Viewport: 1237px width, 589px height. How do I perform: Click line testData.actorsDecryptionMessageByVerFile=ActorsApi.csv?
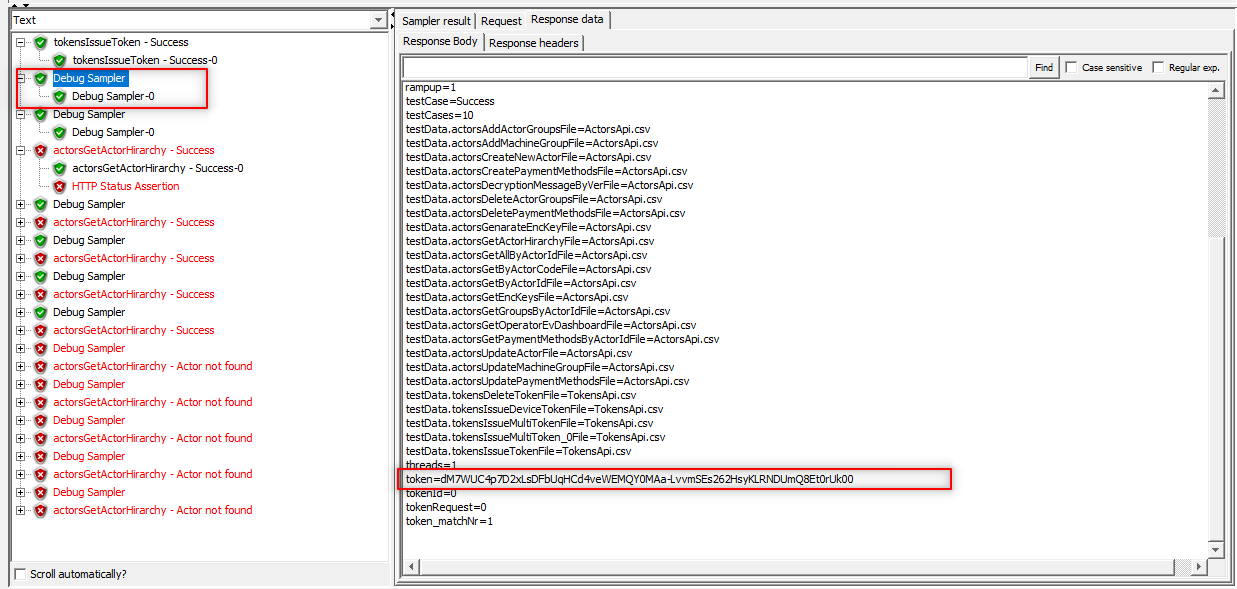coord(549,185)
